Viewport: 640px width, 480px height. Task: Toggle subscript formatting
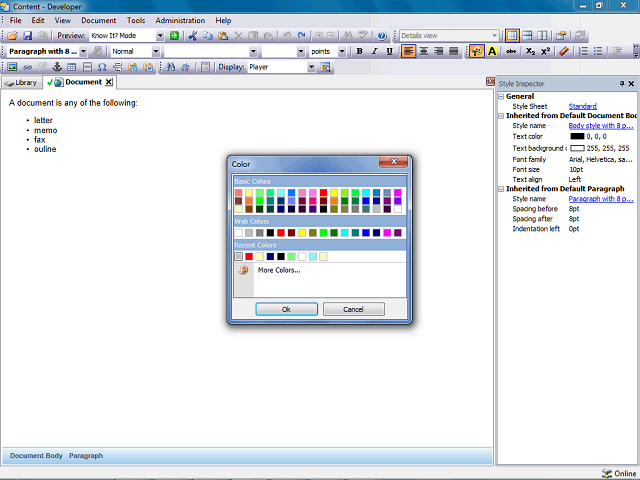530,51
